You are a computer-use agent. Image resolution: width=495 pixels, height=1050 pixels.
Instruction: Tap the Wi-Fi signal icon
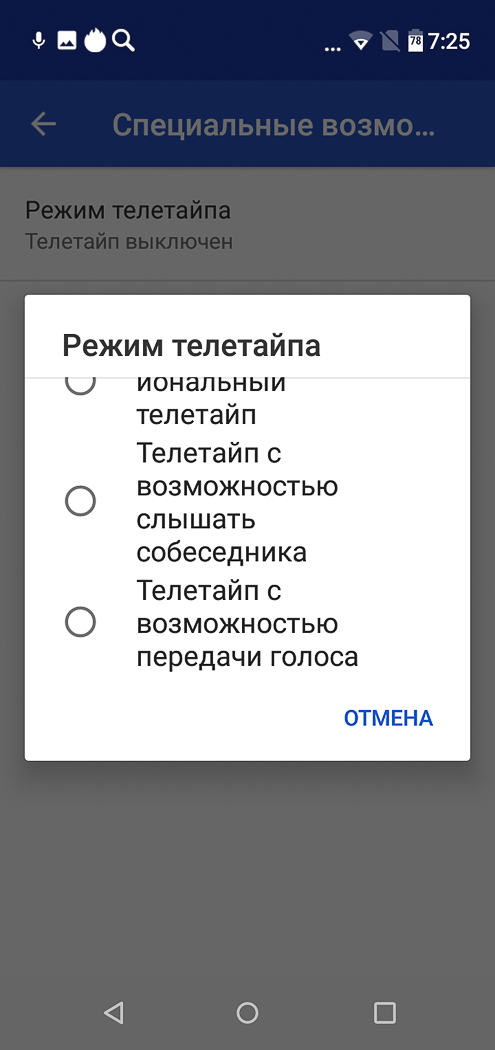[x=361, y=42]
